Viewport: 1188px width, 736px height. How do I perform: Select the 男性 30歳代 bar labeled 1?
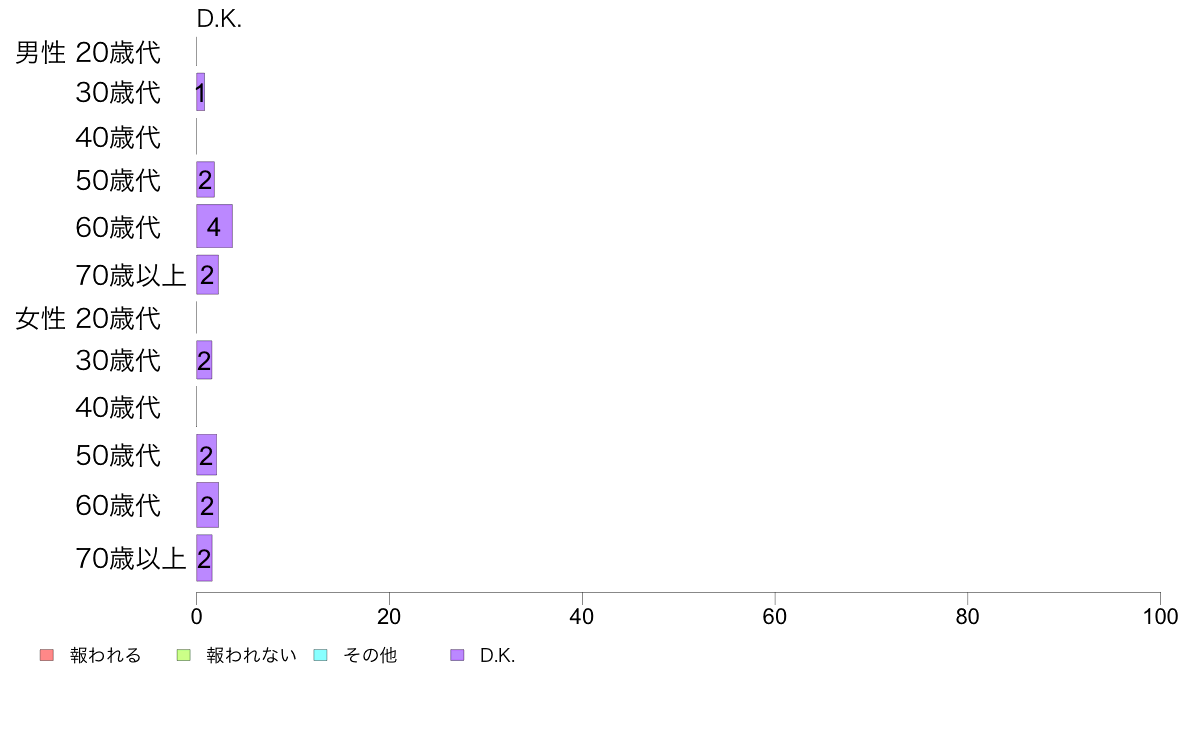[201, 92]
